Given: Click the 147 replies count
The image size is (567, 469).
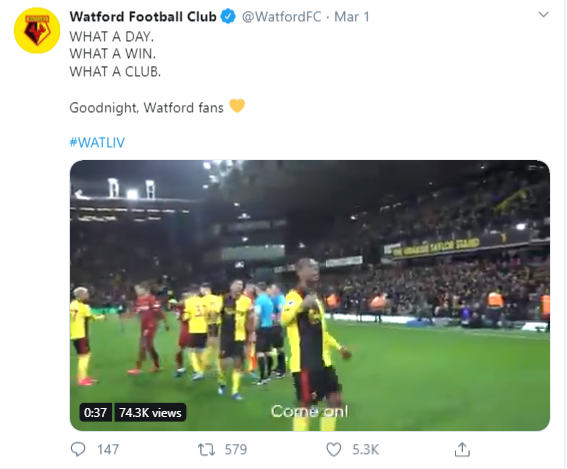Looking at the screenshot, I should tap(108, 449).
